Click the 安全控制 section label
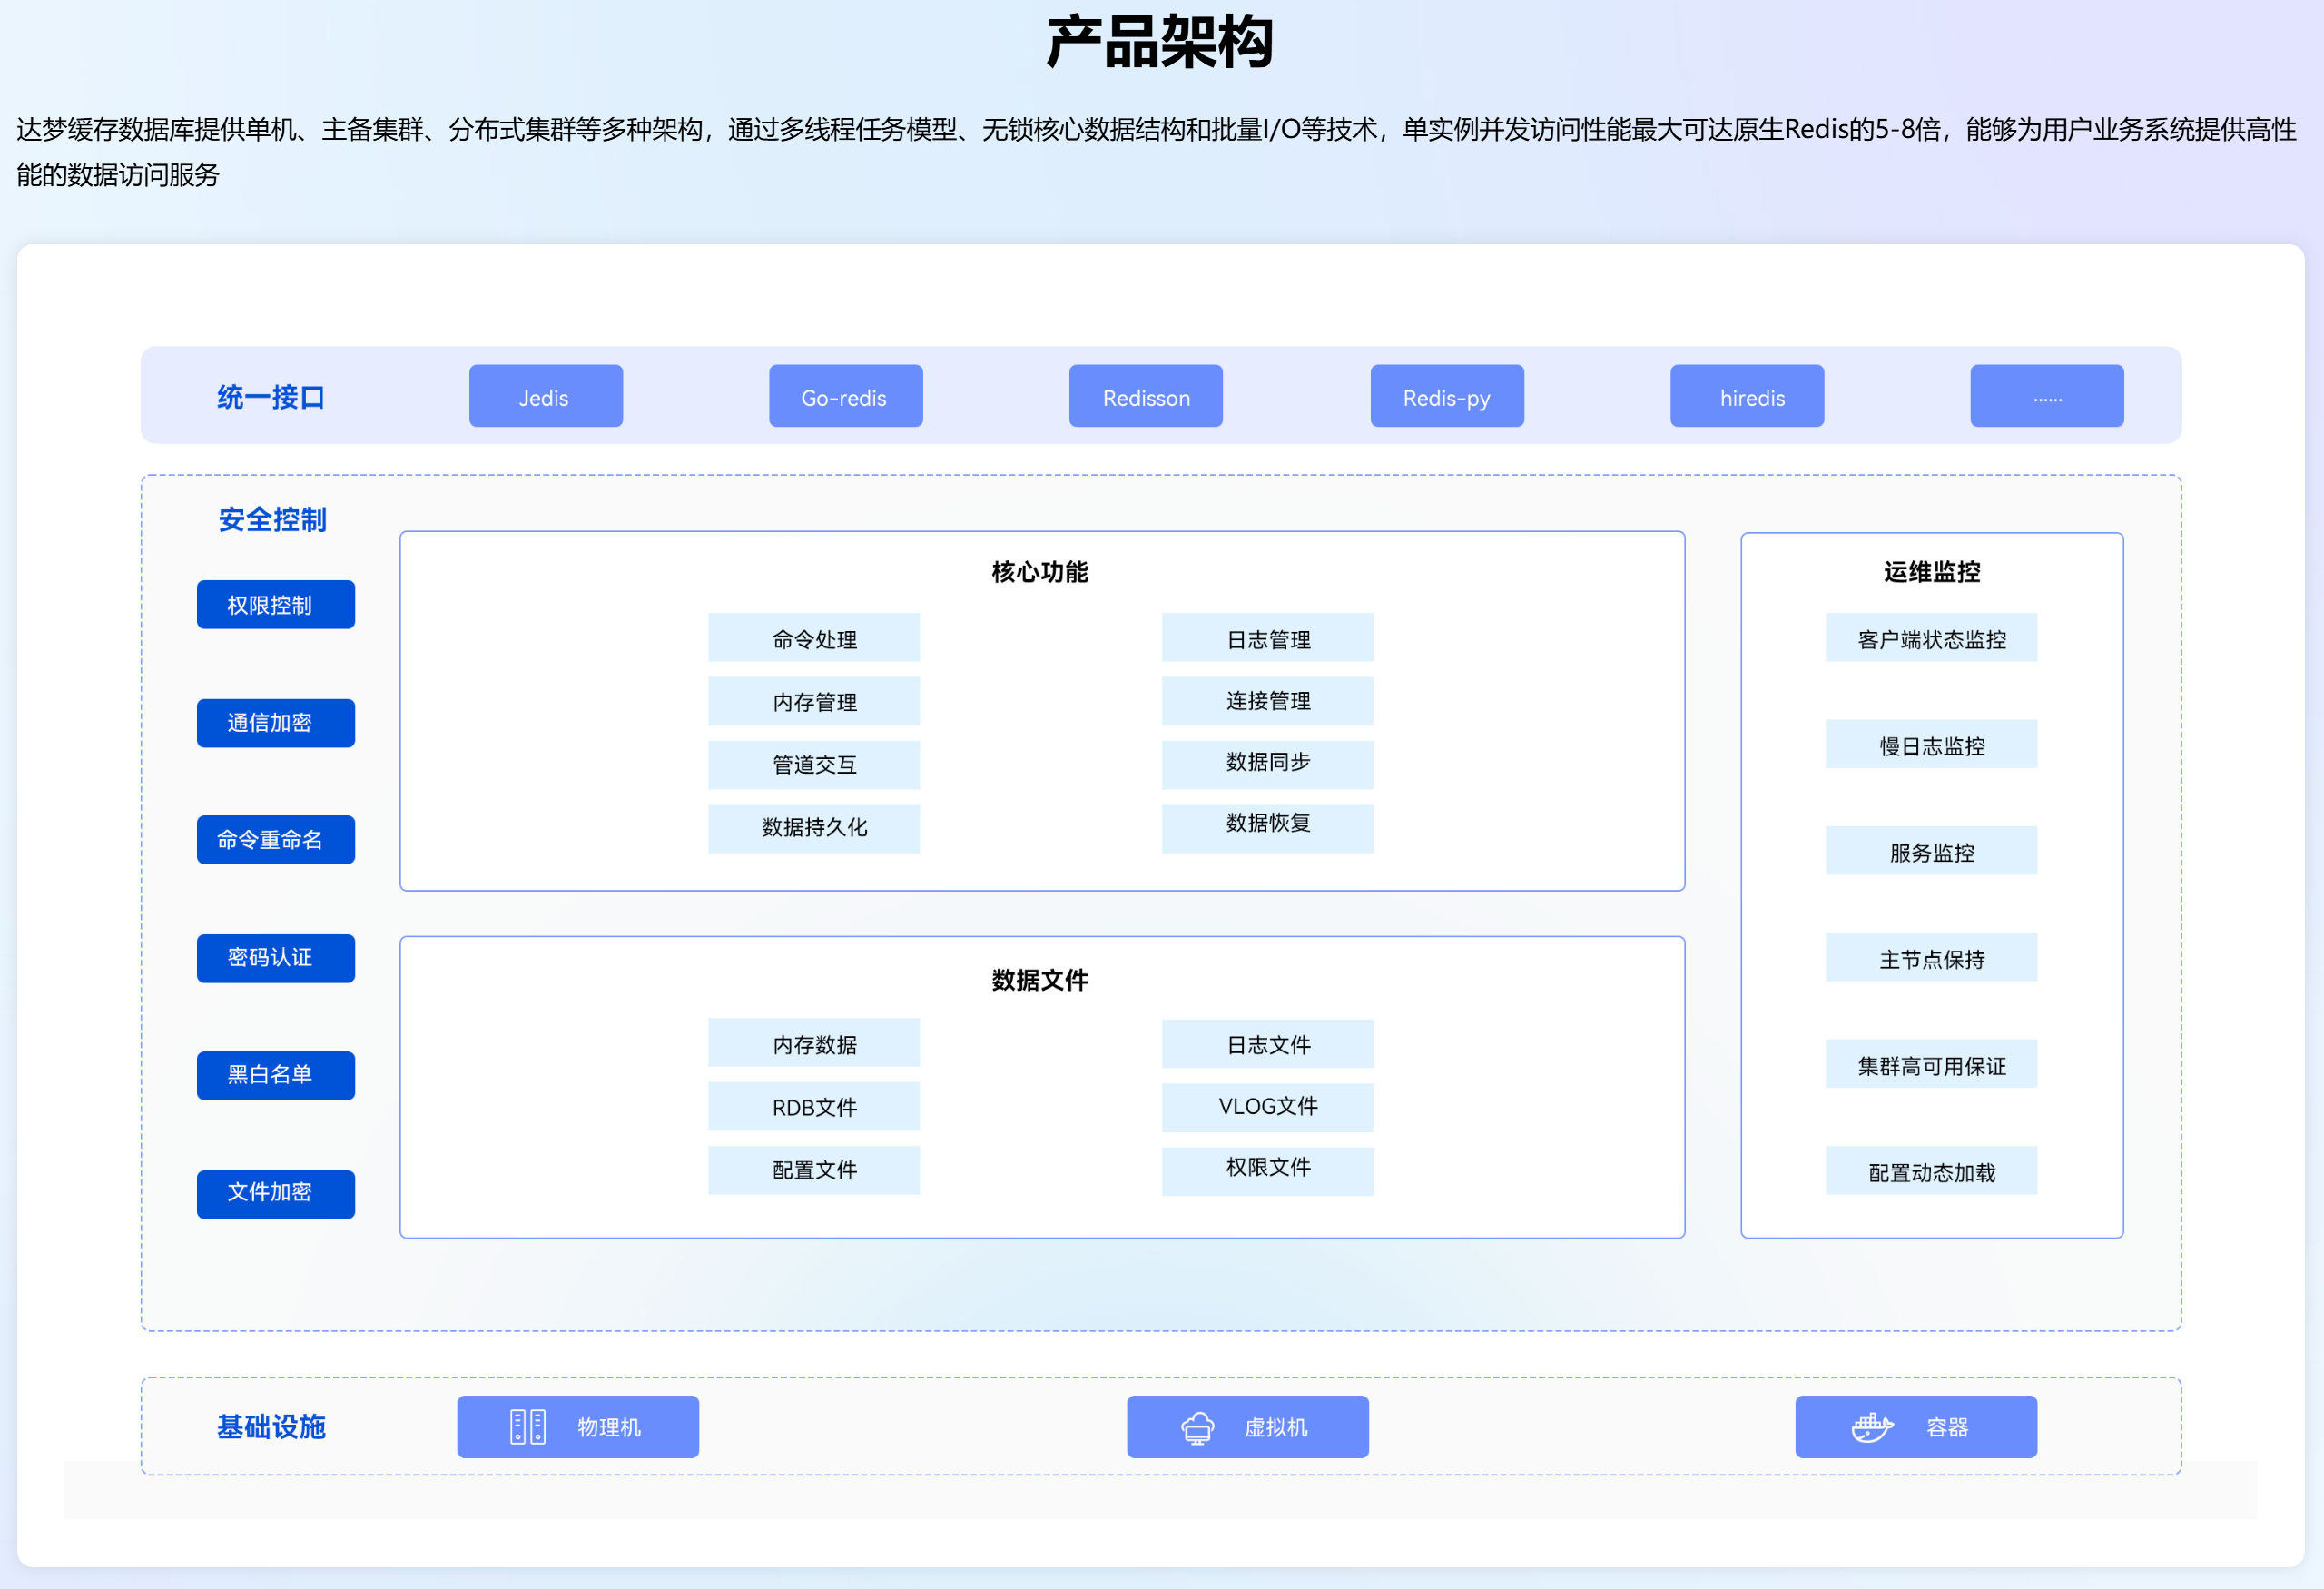 [x=272, y=520]
